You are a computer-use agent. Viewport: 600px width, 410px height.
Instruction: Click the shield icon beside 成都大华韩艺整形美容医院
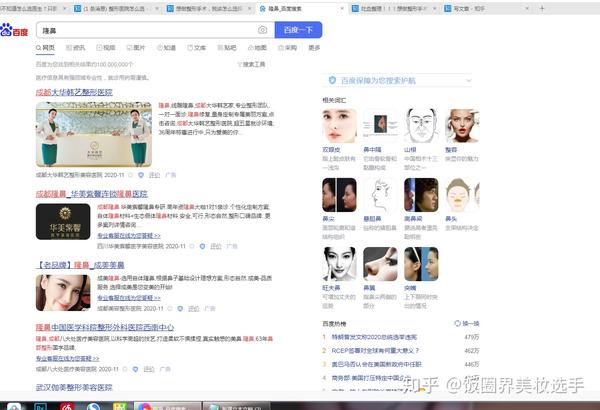pos(141,175)
